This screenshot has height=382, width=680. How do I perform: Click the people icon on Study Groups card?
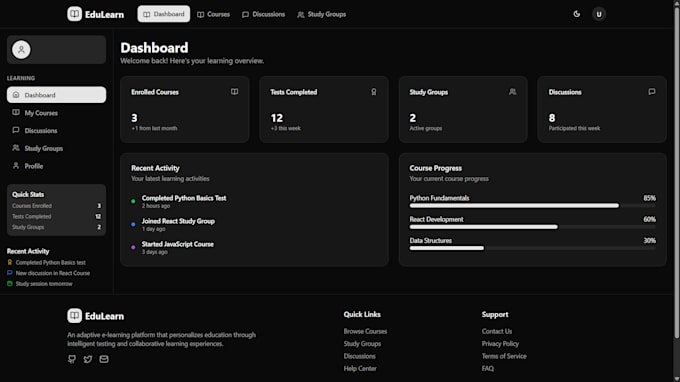(513, 91)
